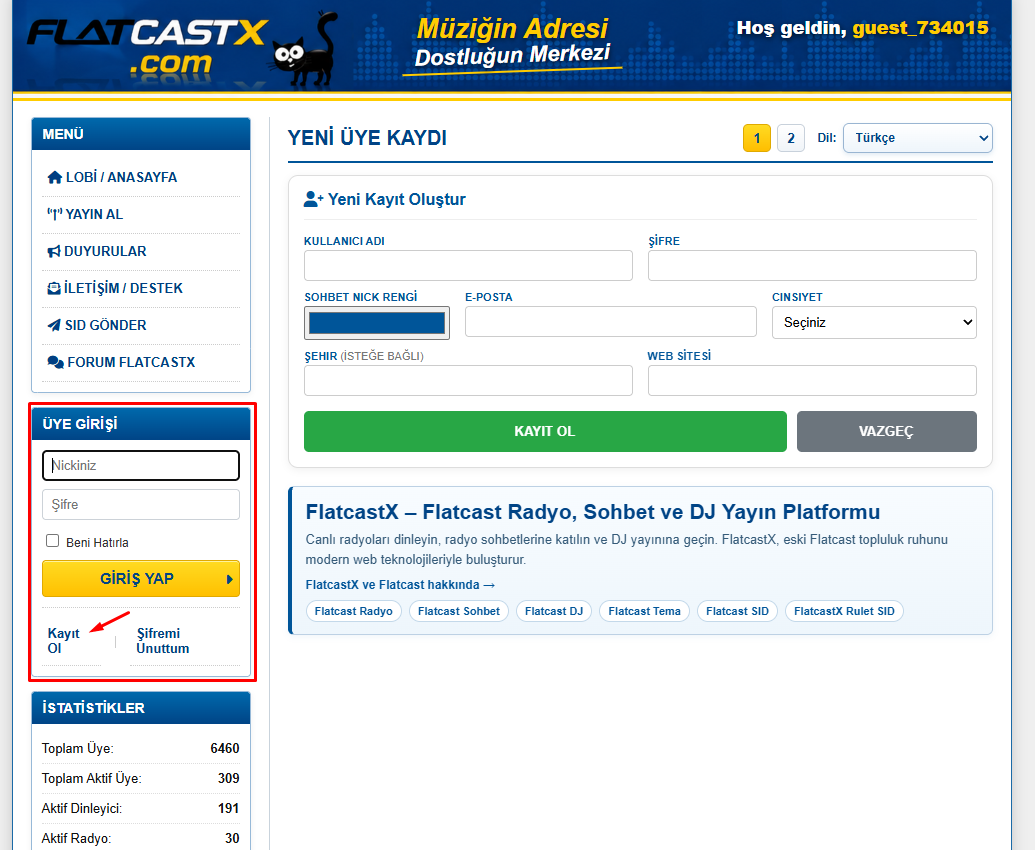The image size is (1035, 850).
Task: Click the Flatcast SID tag
Action: (x=737, y=611)
